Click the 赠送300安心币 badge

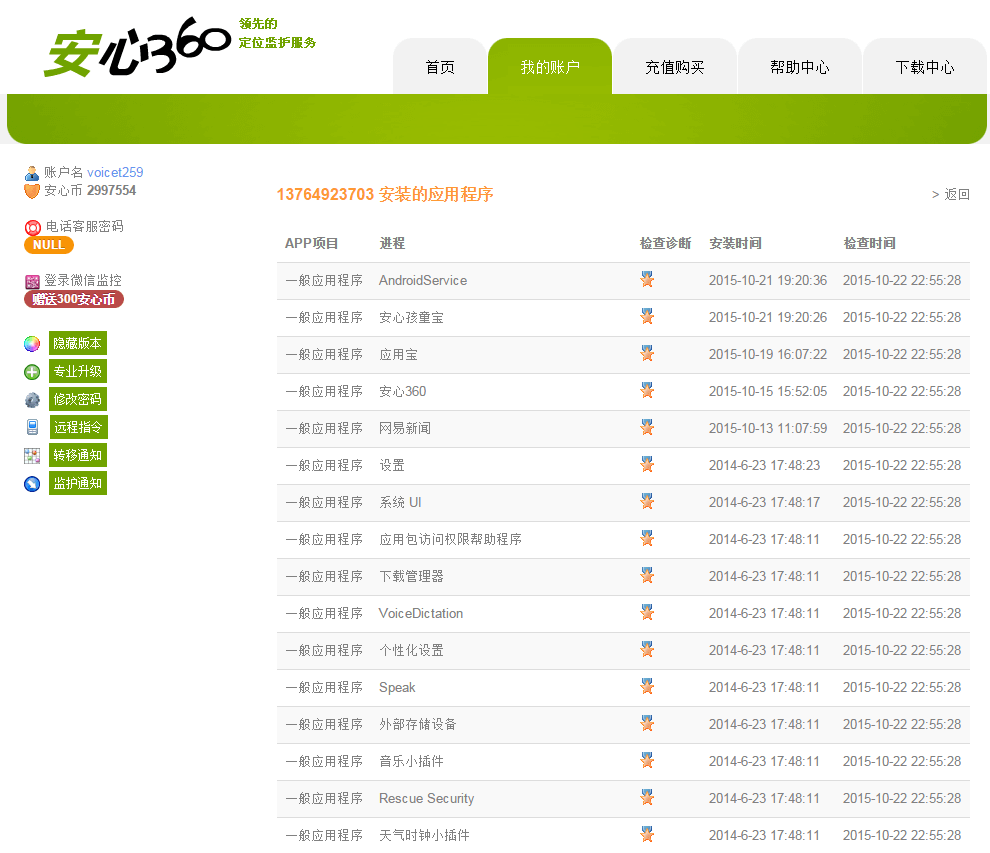74,299
